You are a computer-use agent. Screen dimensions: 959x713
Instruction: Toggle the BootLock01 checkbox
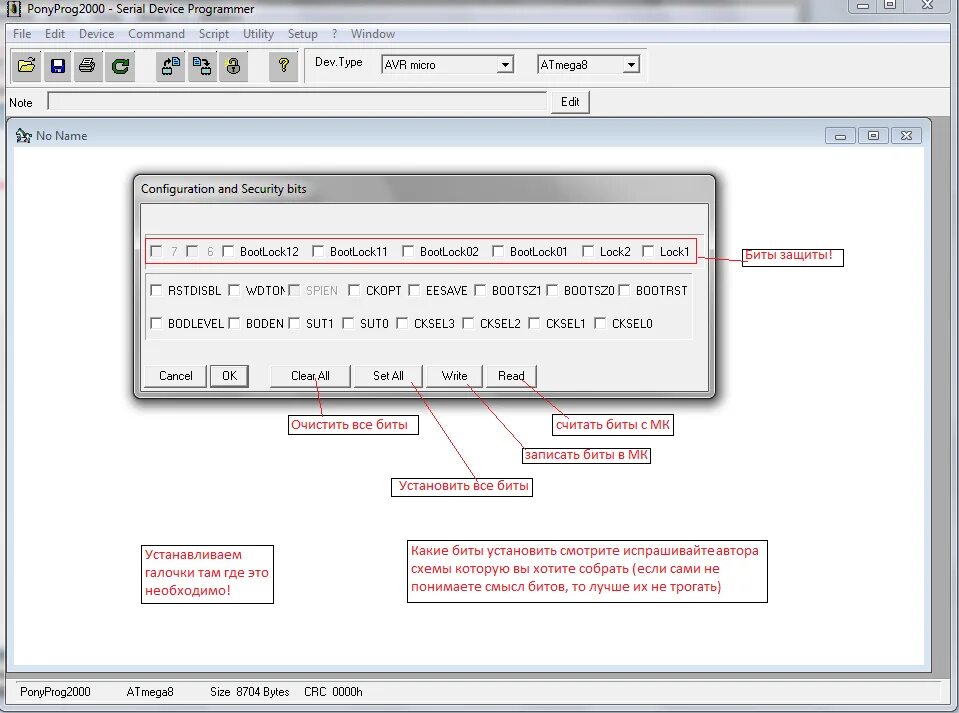[498, 251]
